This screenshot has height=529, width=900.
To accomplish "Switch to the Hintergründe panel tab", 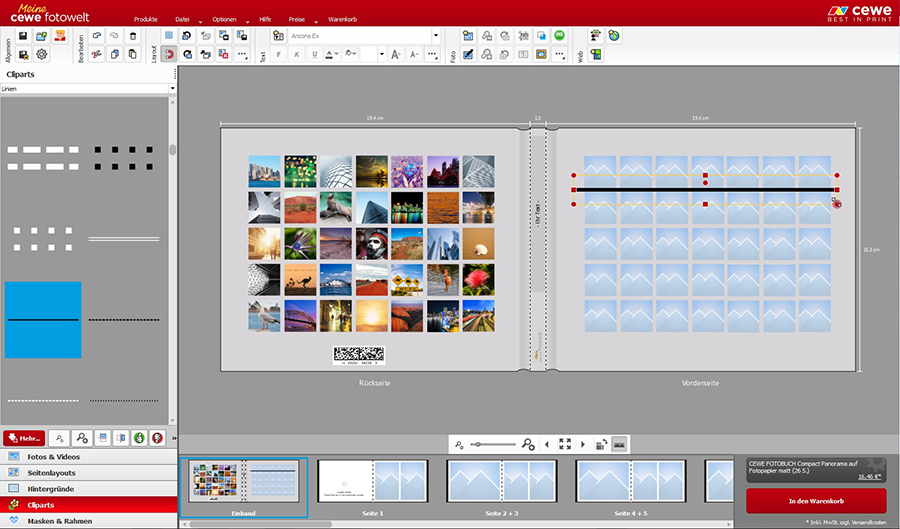I will pyautogui.click(x=50, y=488).
